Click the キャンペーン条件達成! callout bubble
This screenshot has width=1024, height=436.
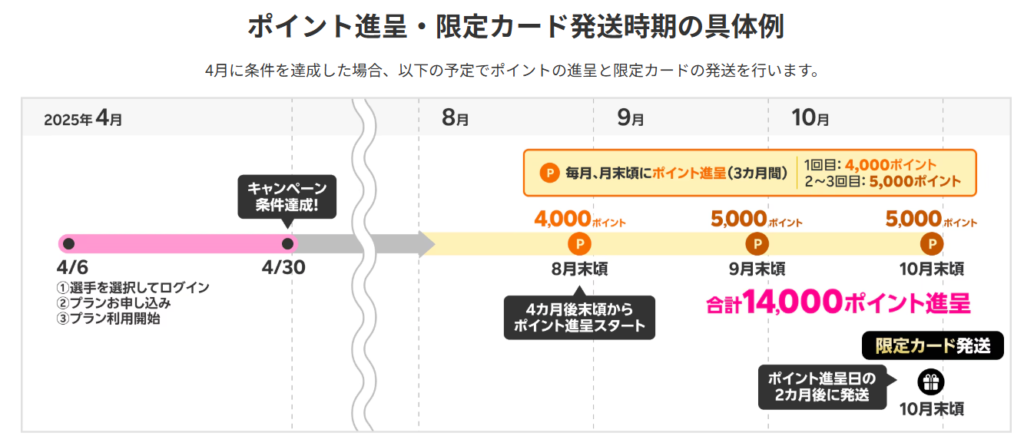click(x=286, y=198)
